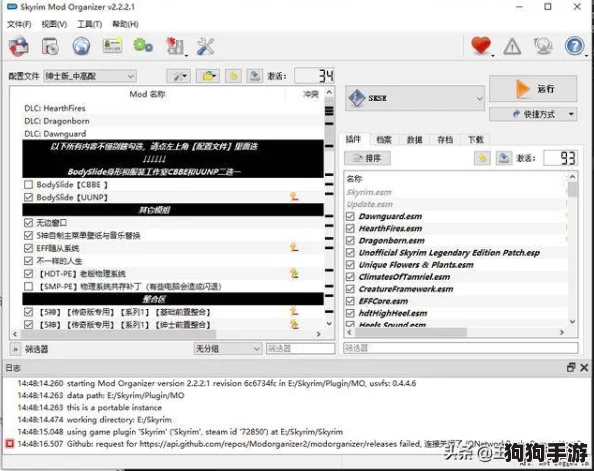This screenshot has width=594, height=471.
Task: Switch to the 数据 tab
Action: coord(414,139)
